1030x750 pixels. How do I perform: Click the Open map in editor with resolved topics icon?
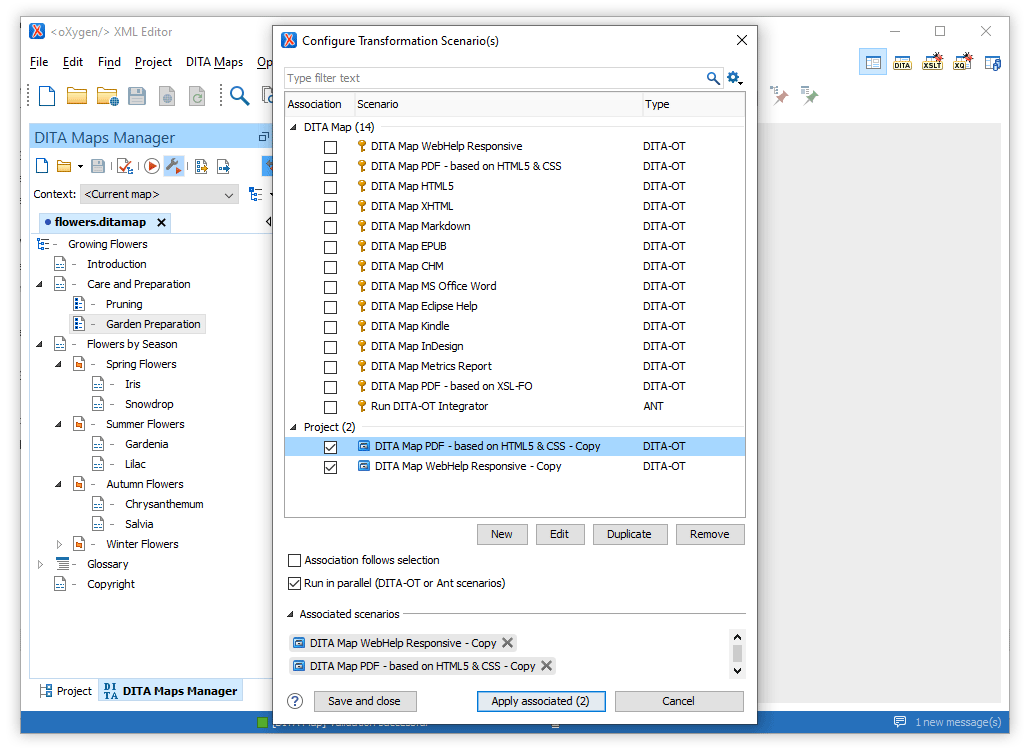[x=202, y=166]
